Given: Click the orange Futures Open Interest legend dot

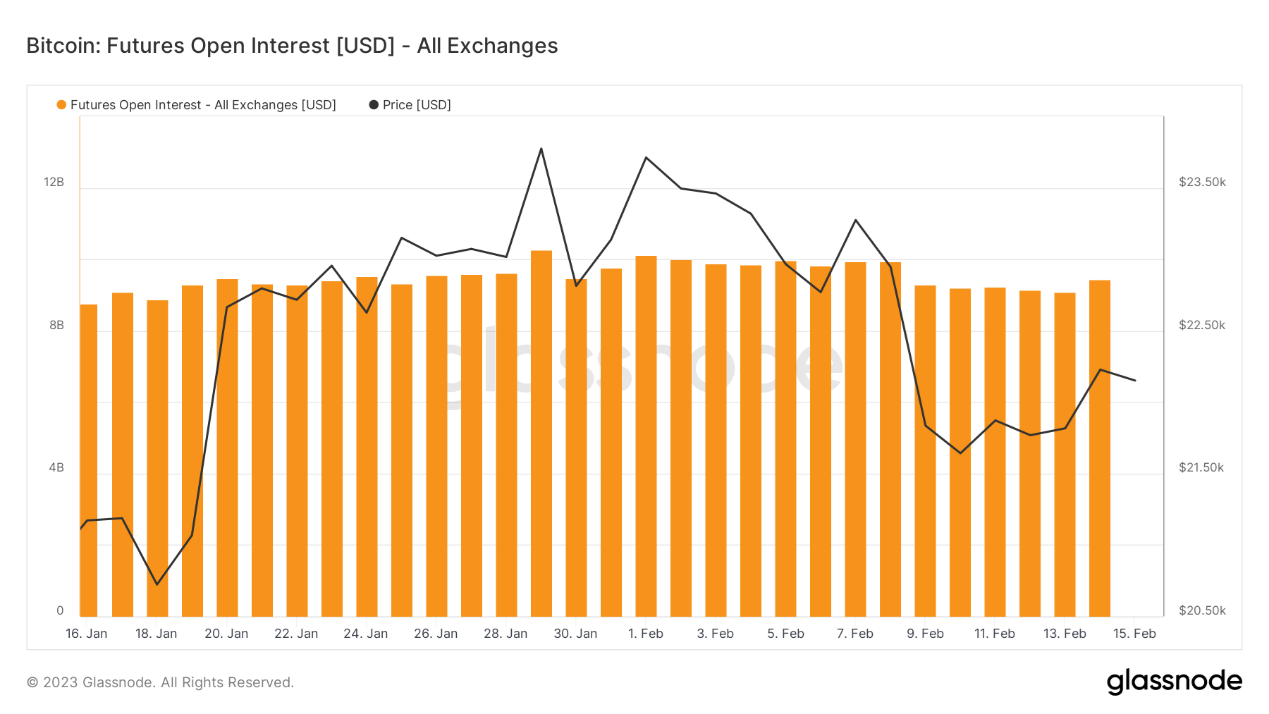Looking at the screenshot, I should point(60,104).
